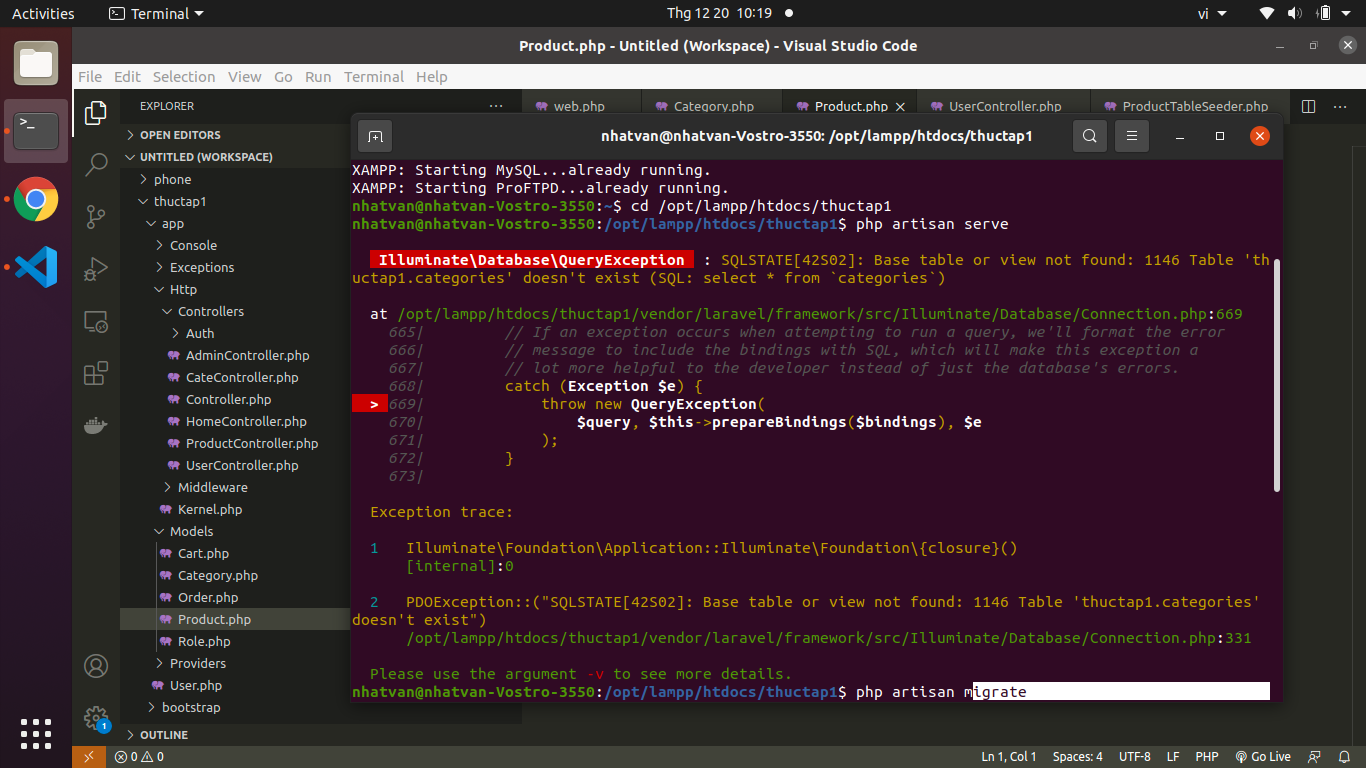
Task: Open the terminal hamburger menu icon
Action: tap(1131, 135)
